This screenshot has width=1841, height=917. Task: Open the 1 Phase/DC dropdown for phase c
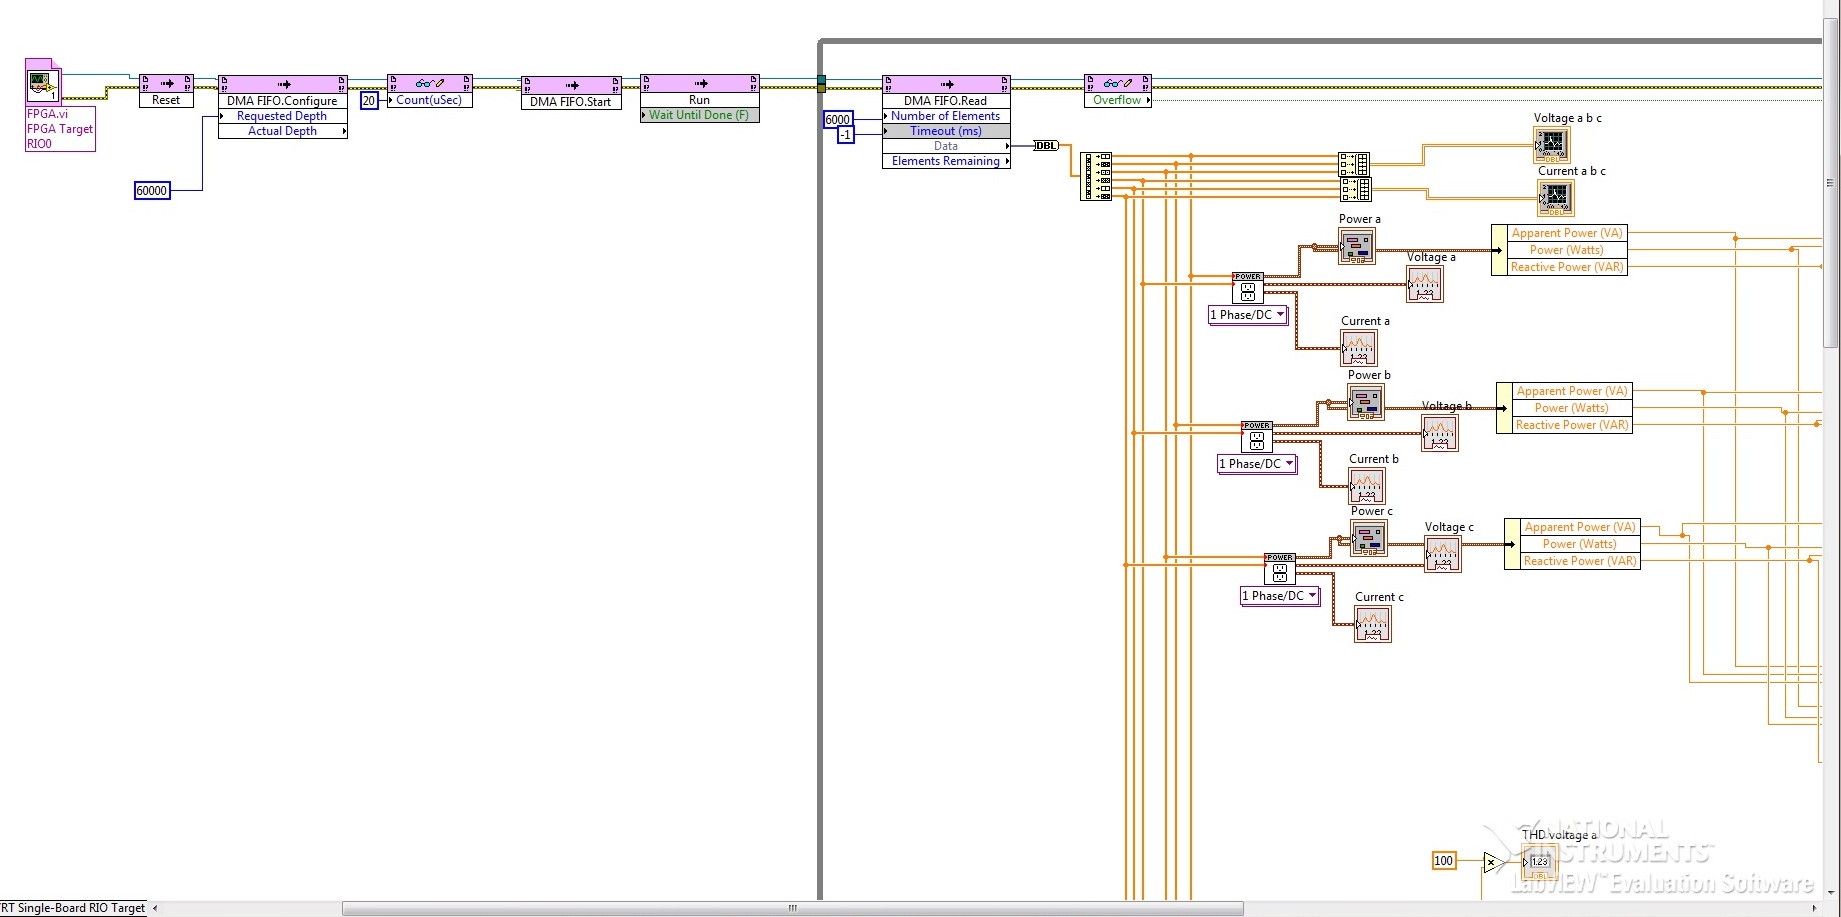tap(1280, 596)
